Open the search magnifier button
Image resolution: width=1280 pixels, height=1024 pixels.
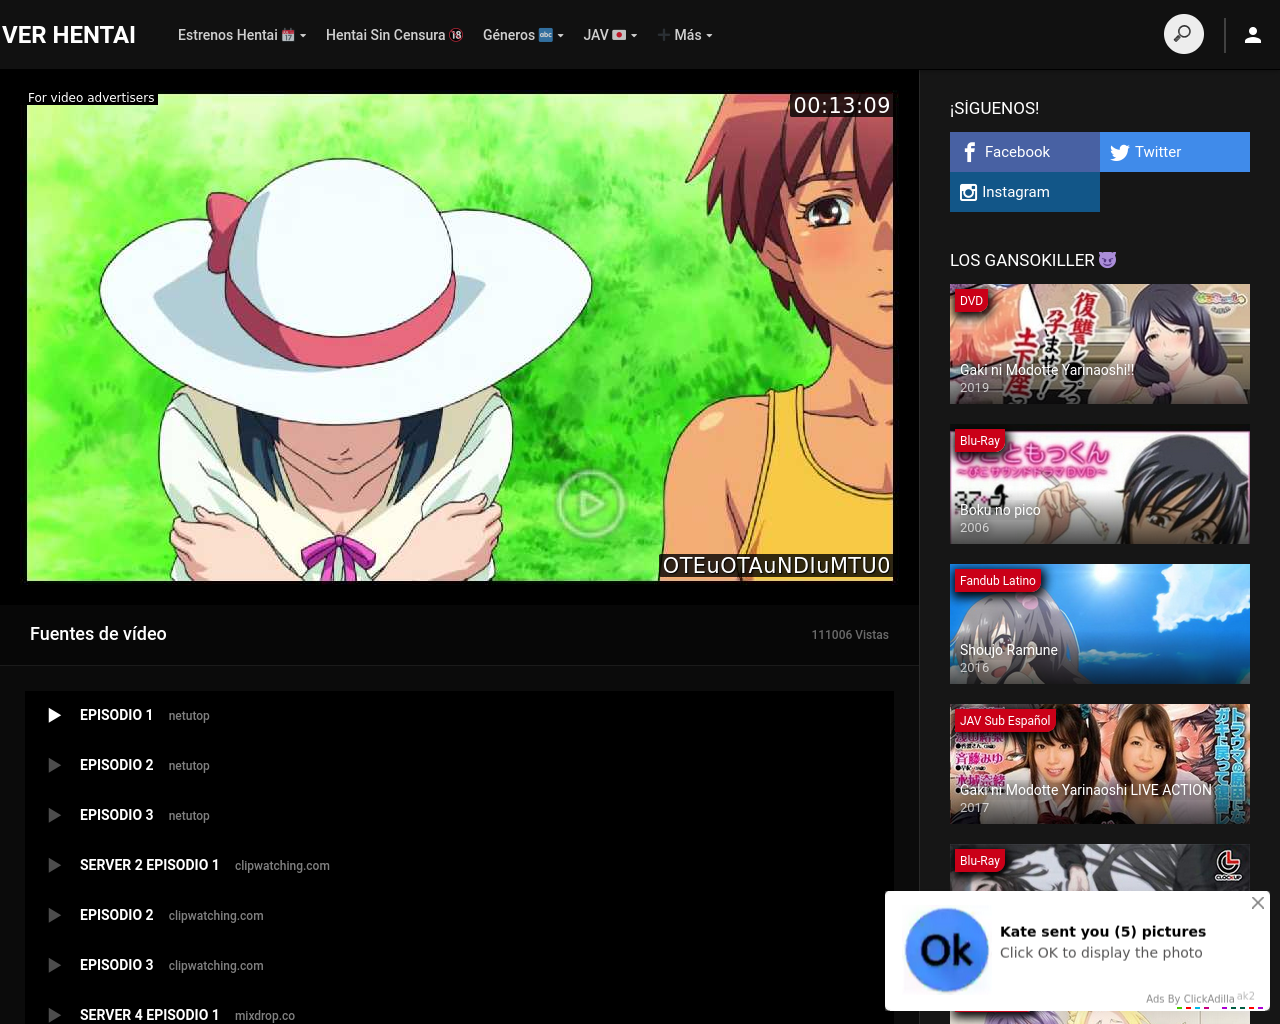coord(1183,34)
